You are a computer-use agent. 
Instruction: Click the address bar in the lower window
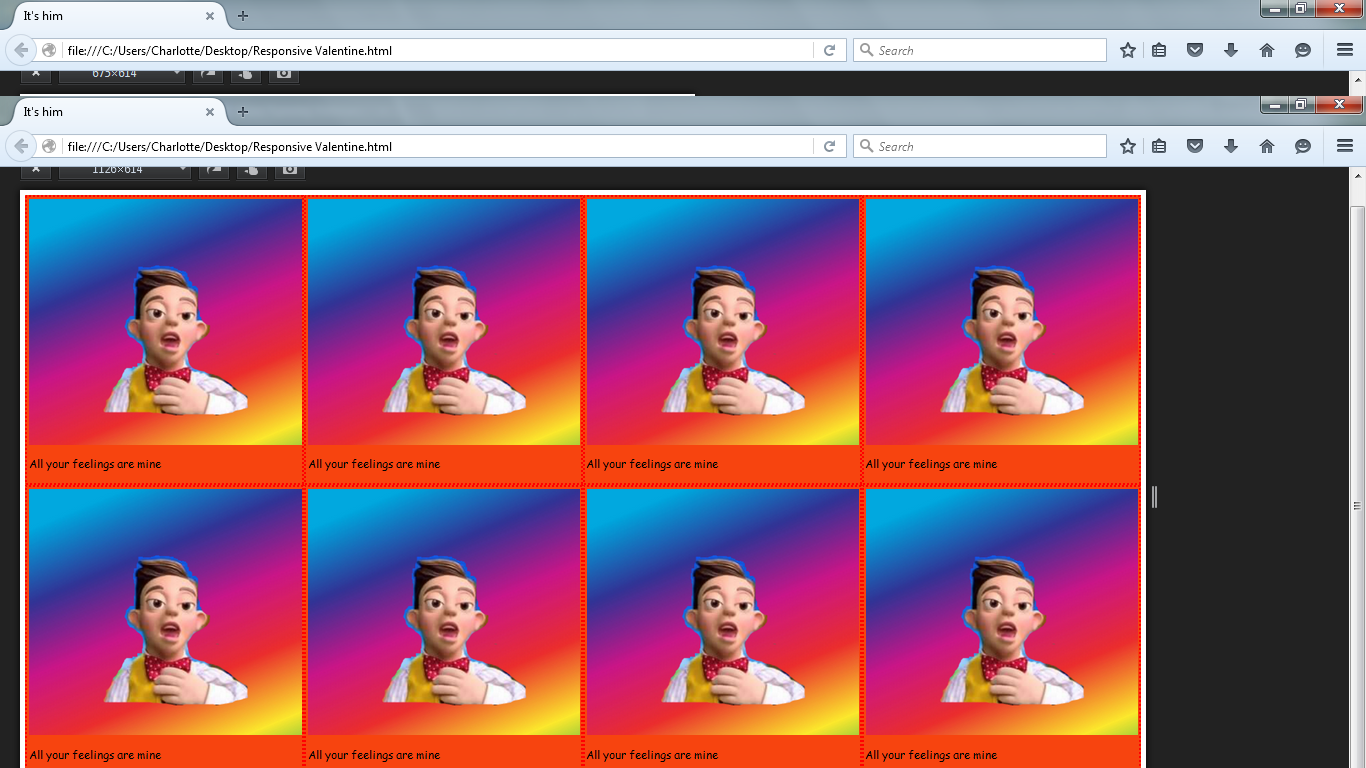pos(438,146)
